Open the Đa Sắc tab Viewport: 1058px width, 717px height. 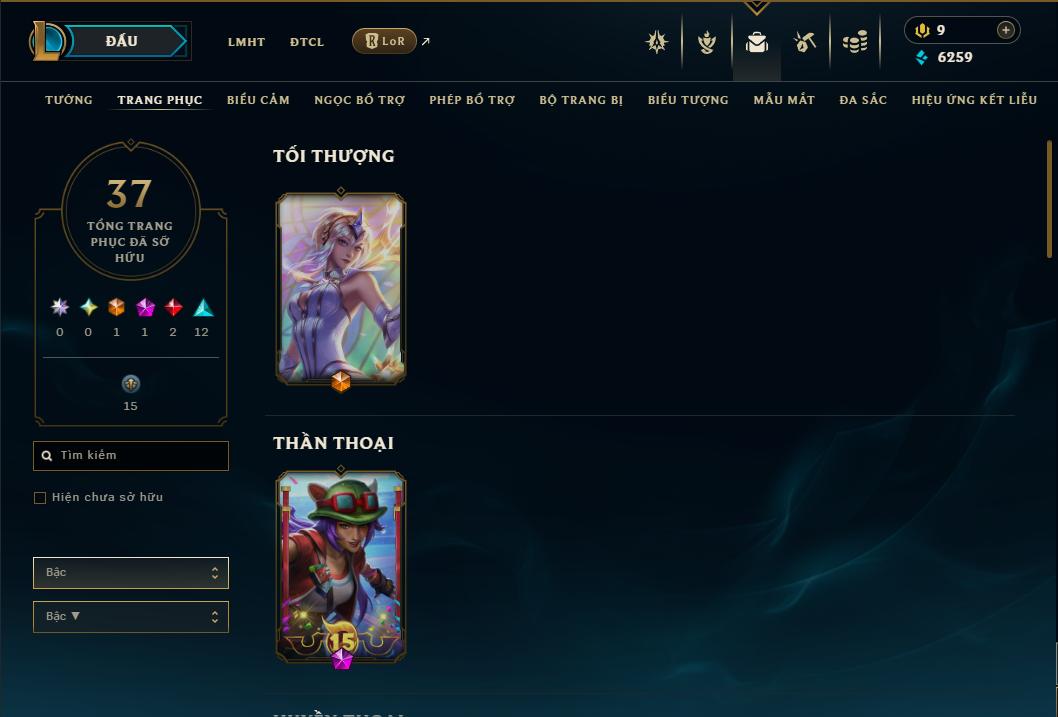pyautogui.click(x=863, y=100)
